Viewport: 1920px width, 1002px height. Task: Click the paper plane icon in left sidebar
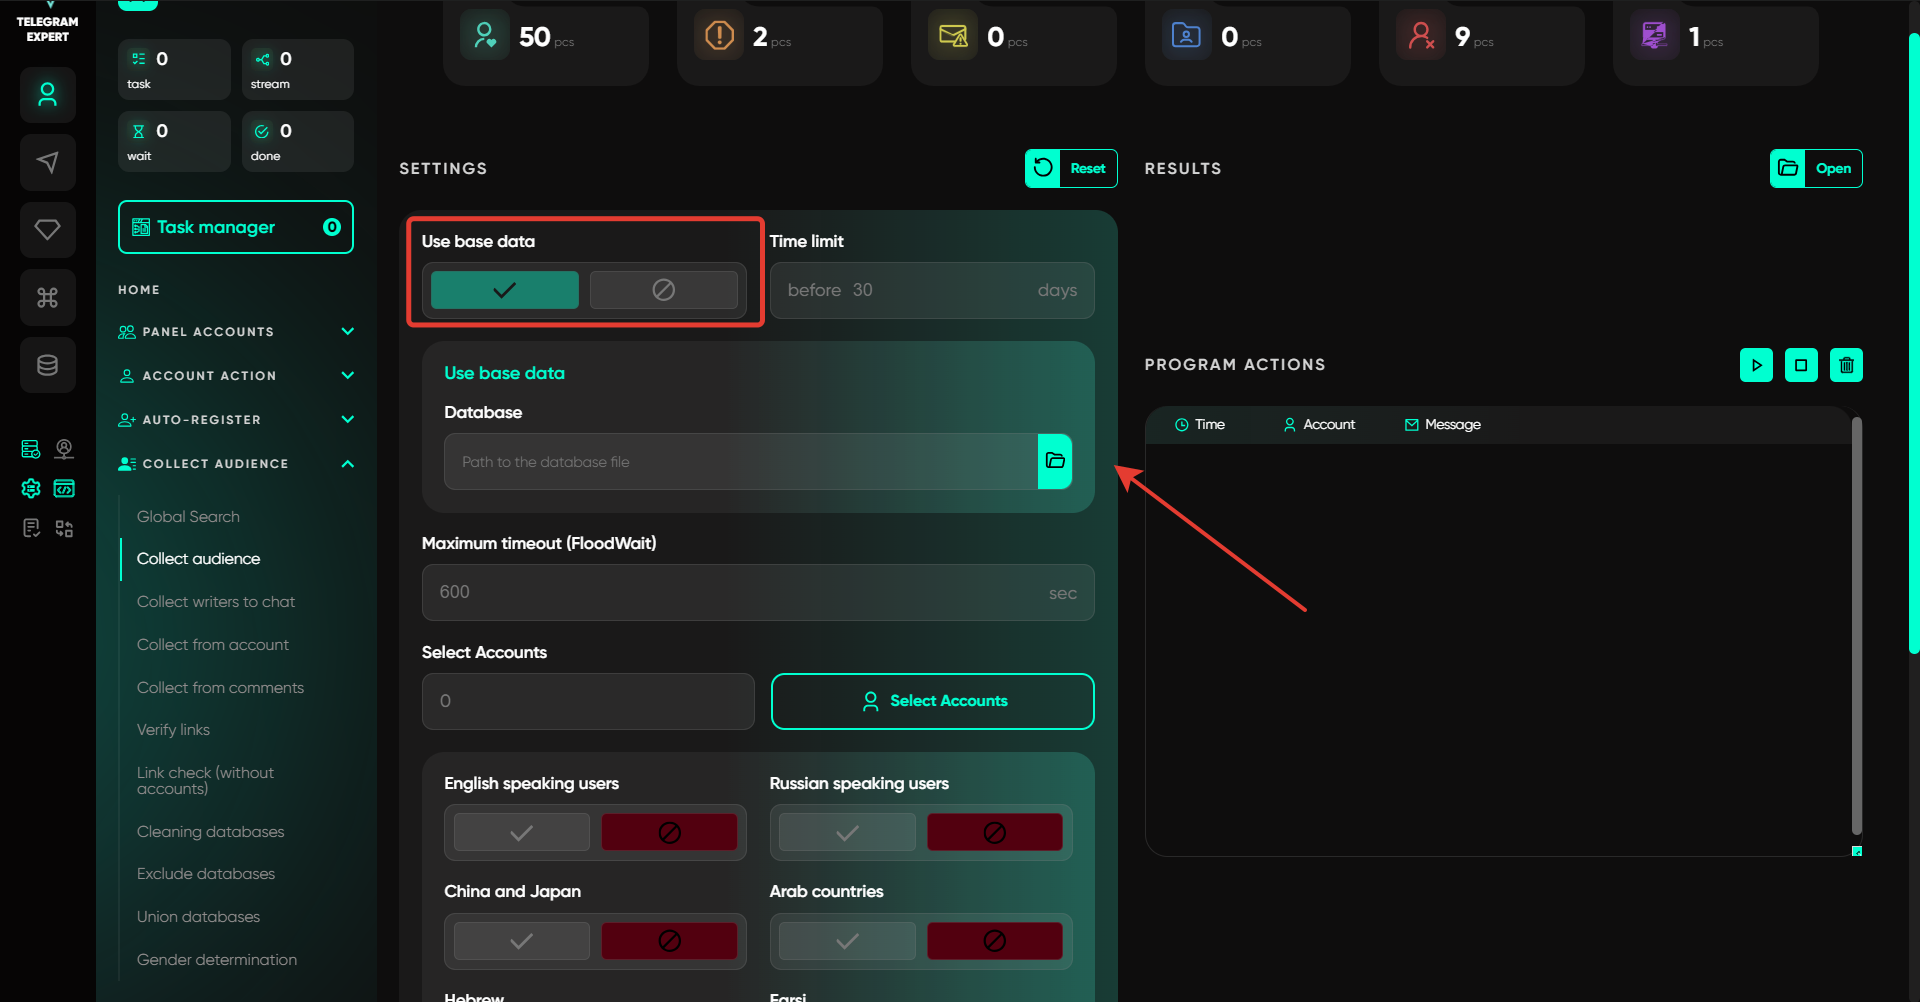point(47,162)
